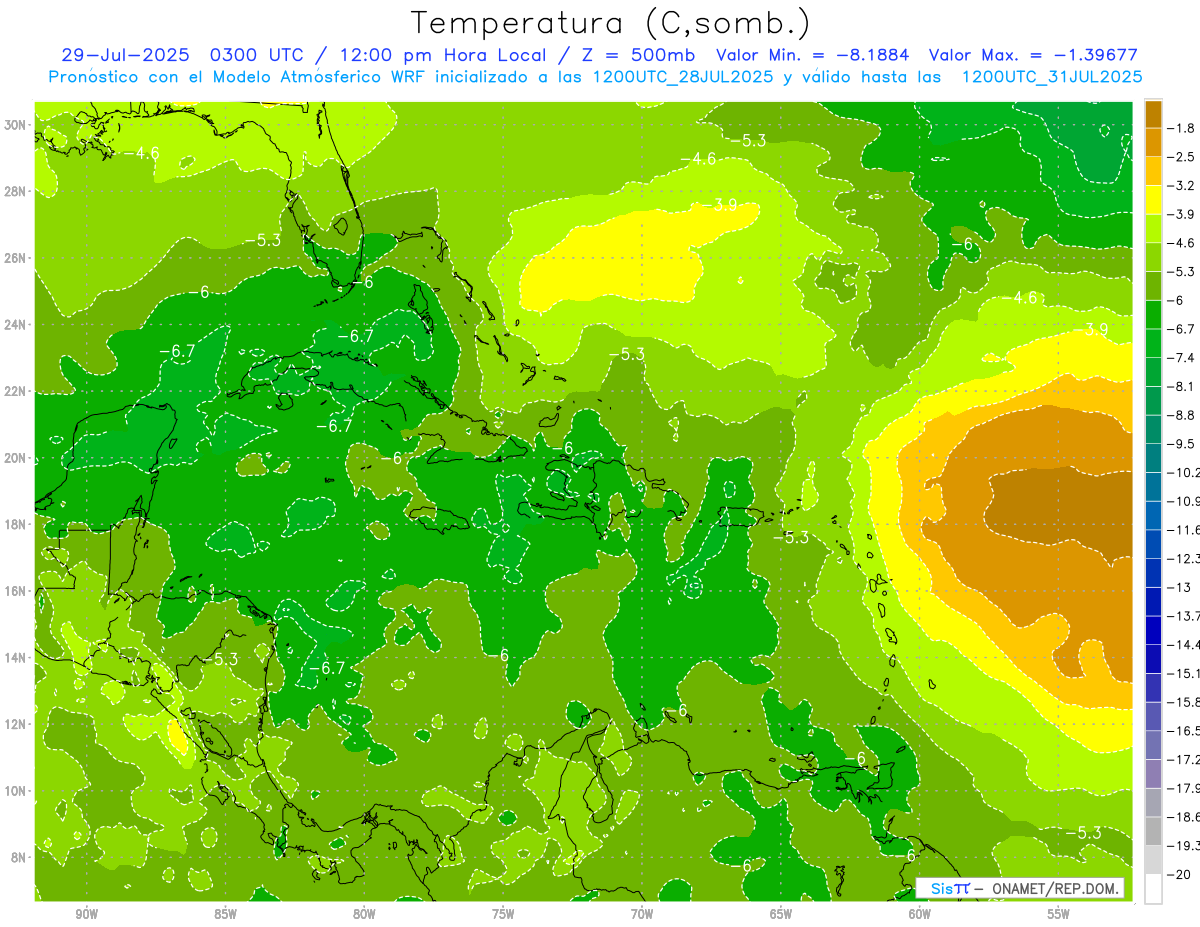Viewport: 1200px width, 927px height.
Task: Click the -7.4 label on the color legend
Action: tap(1182, 357)
